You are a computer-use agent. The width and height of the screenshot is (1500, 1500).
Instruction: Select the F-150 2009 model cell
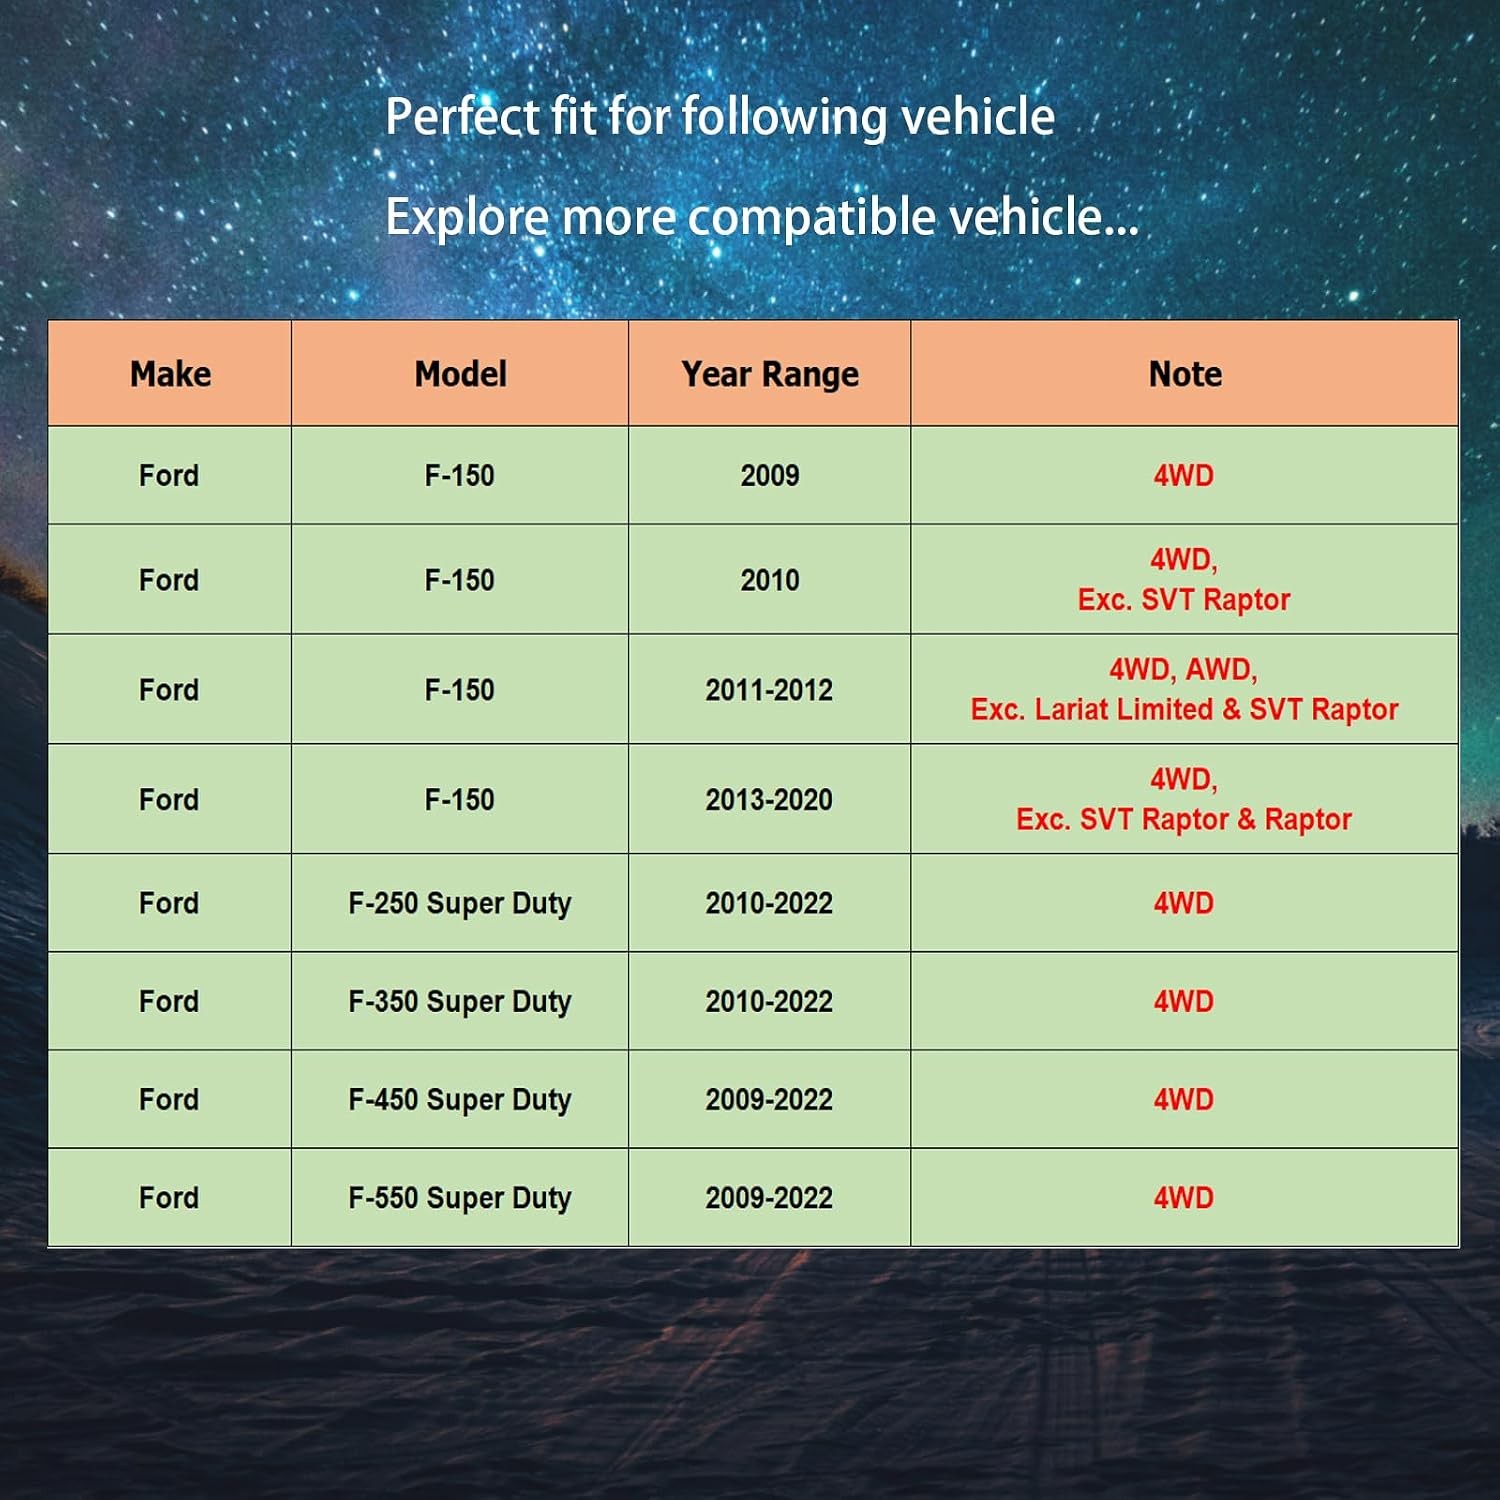460,475
